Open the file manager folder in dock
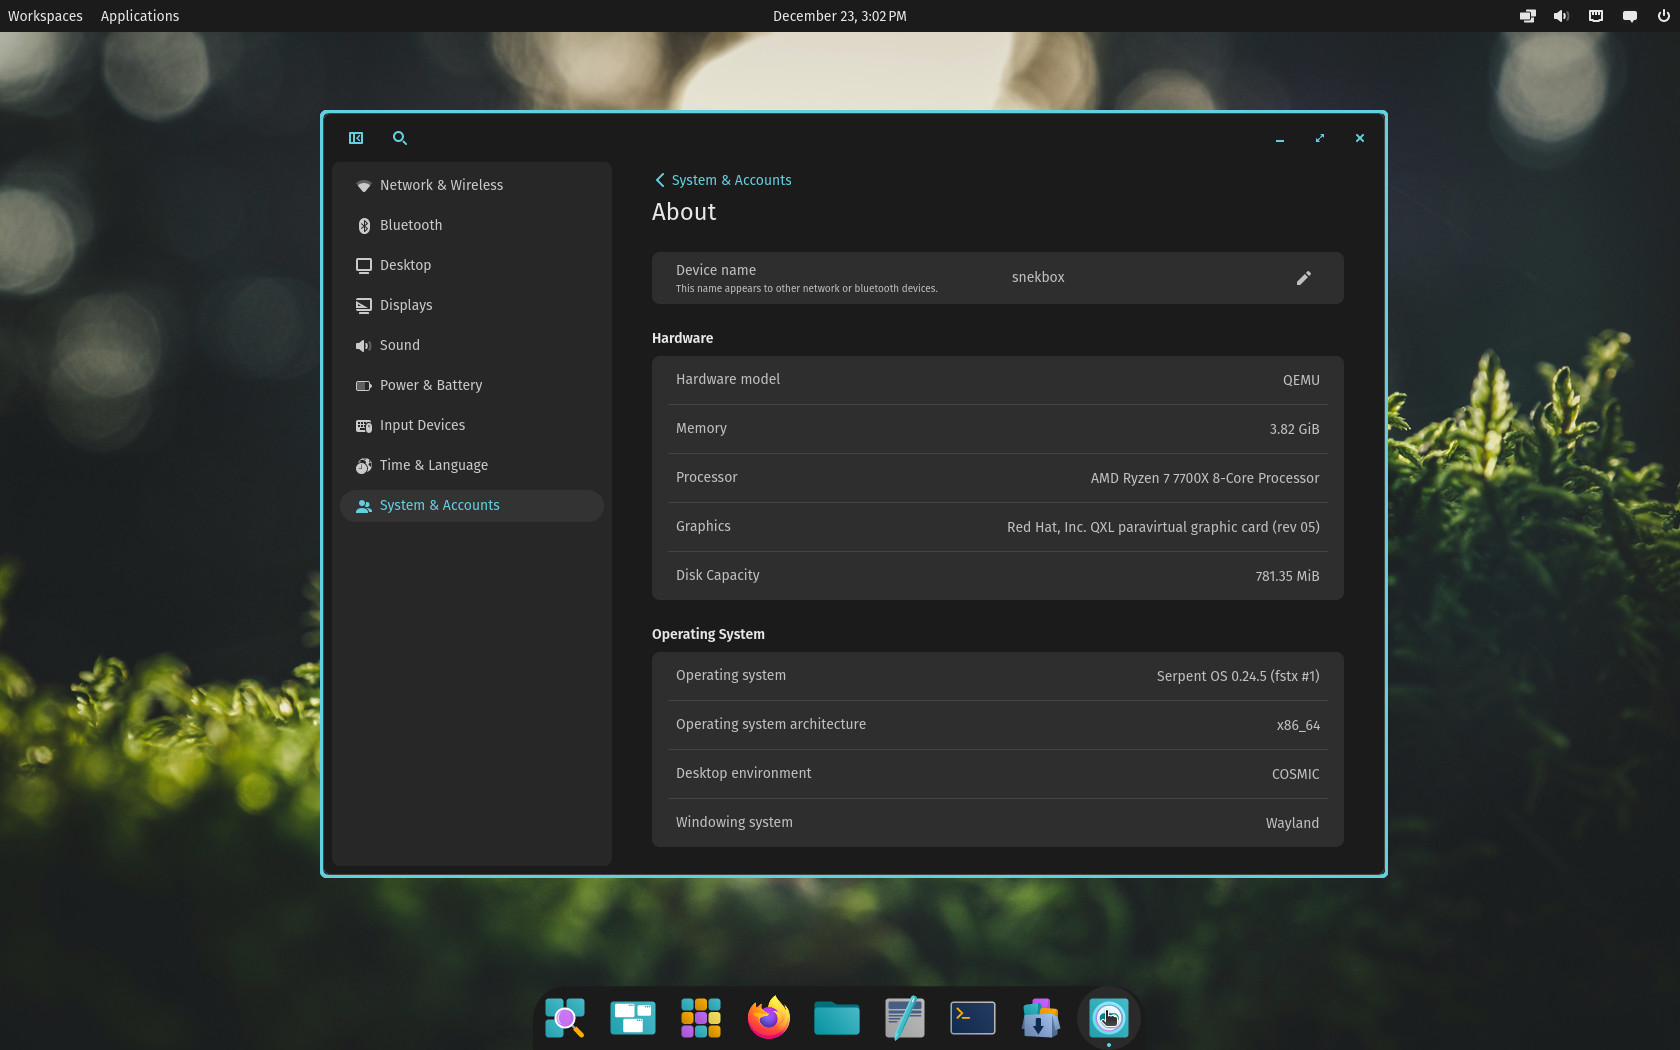The image size is (1680, 1050). [x=837, y=1018]
